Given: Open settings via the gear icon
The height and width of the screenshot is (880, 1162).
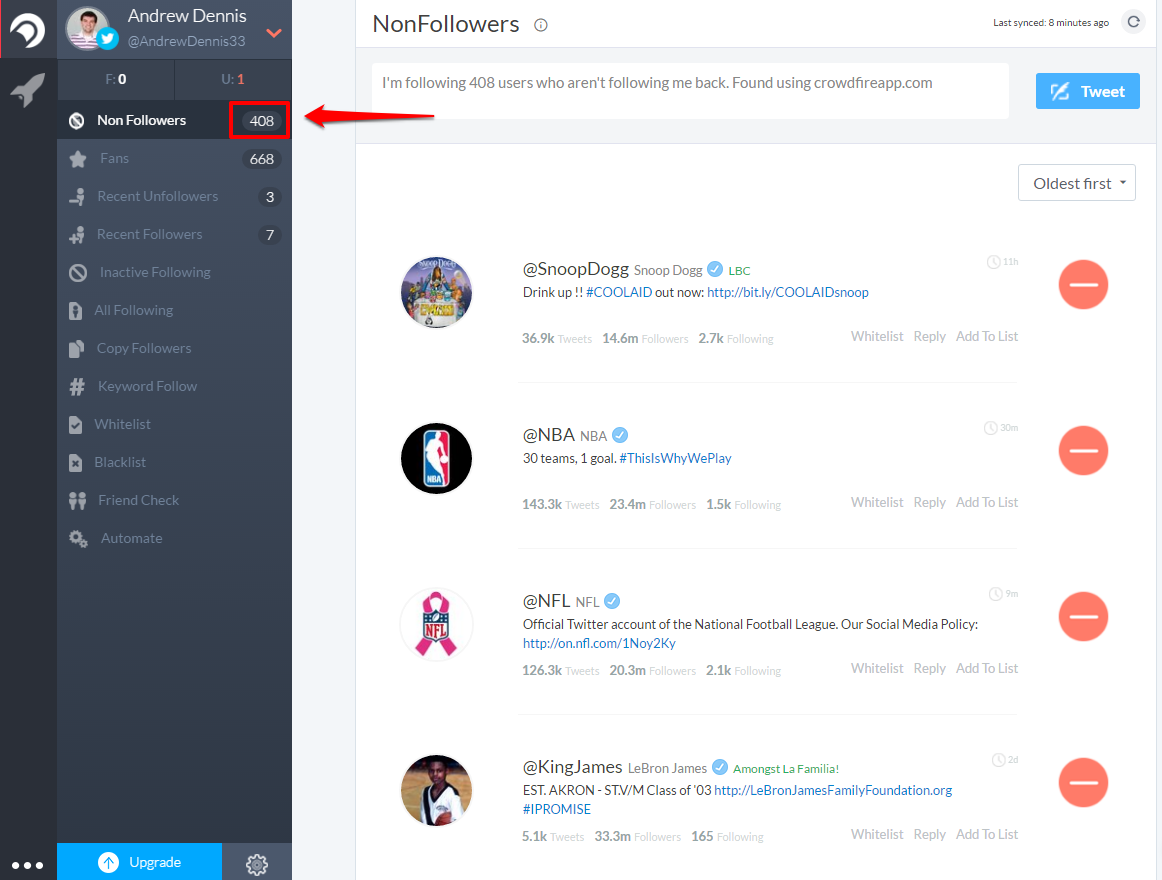Looking at the screenshot, I should 257,862.
